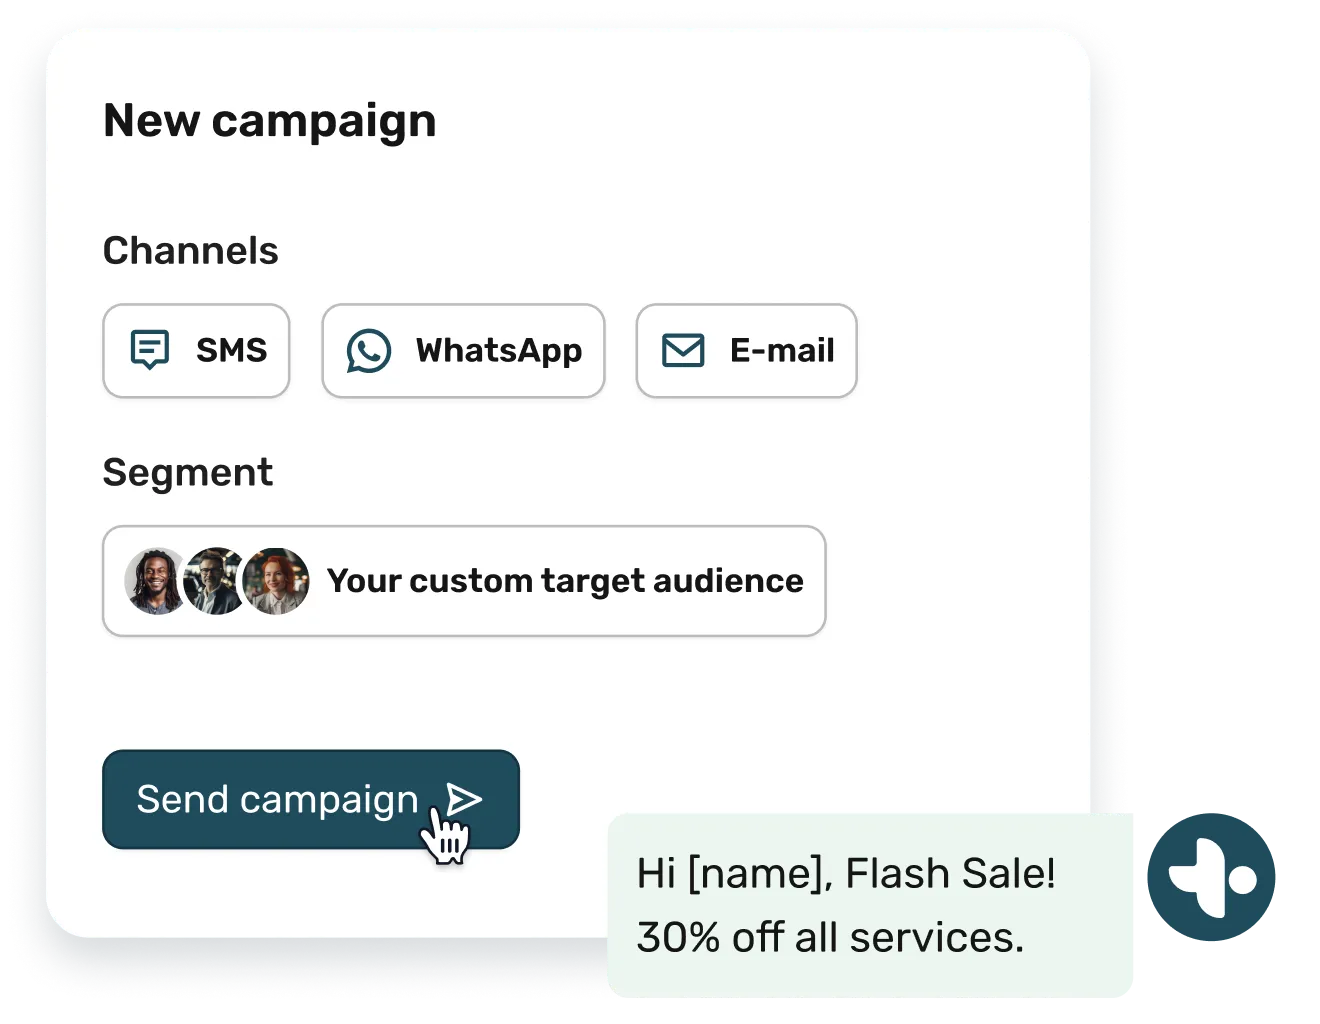Toggle the SMS channel on
Image resolution: width=1320 pixels, height=1024 pixels.
[196, 350]
